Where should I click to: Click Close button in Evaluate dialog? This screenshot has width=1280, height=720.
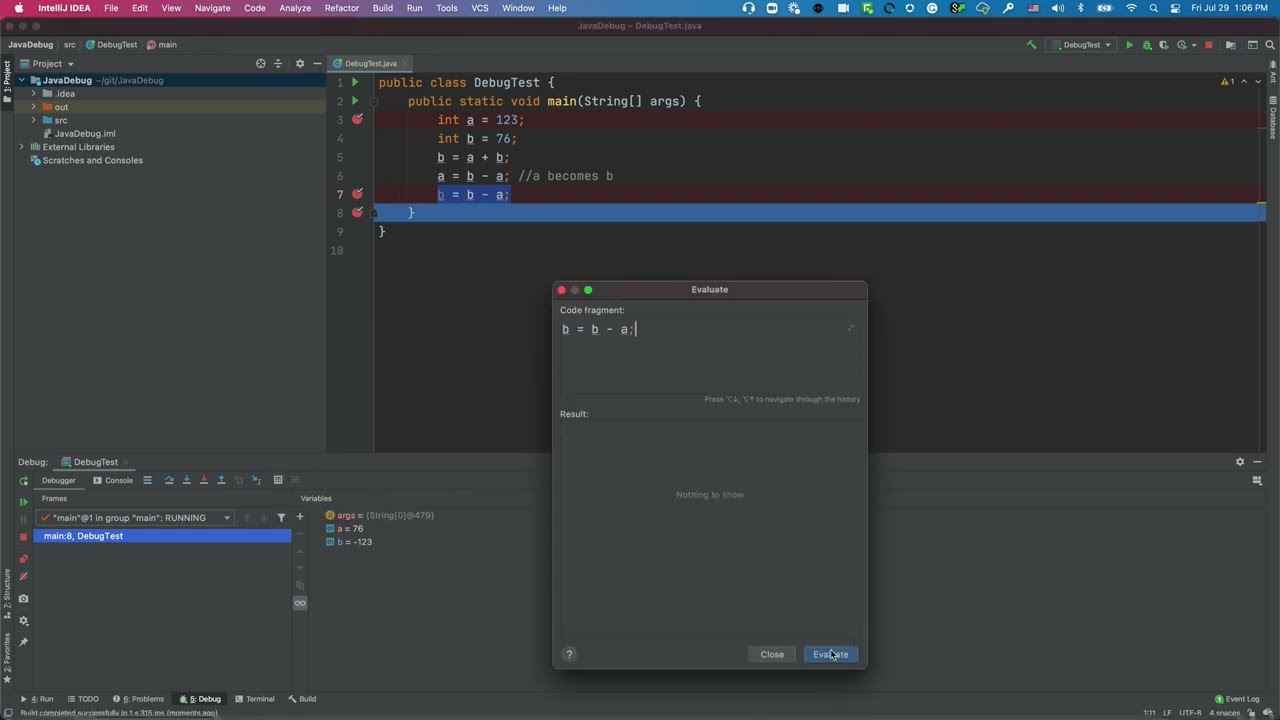772,654
